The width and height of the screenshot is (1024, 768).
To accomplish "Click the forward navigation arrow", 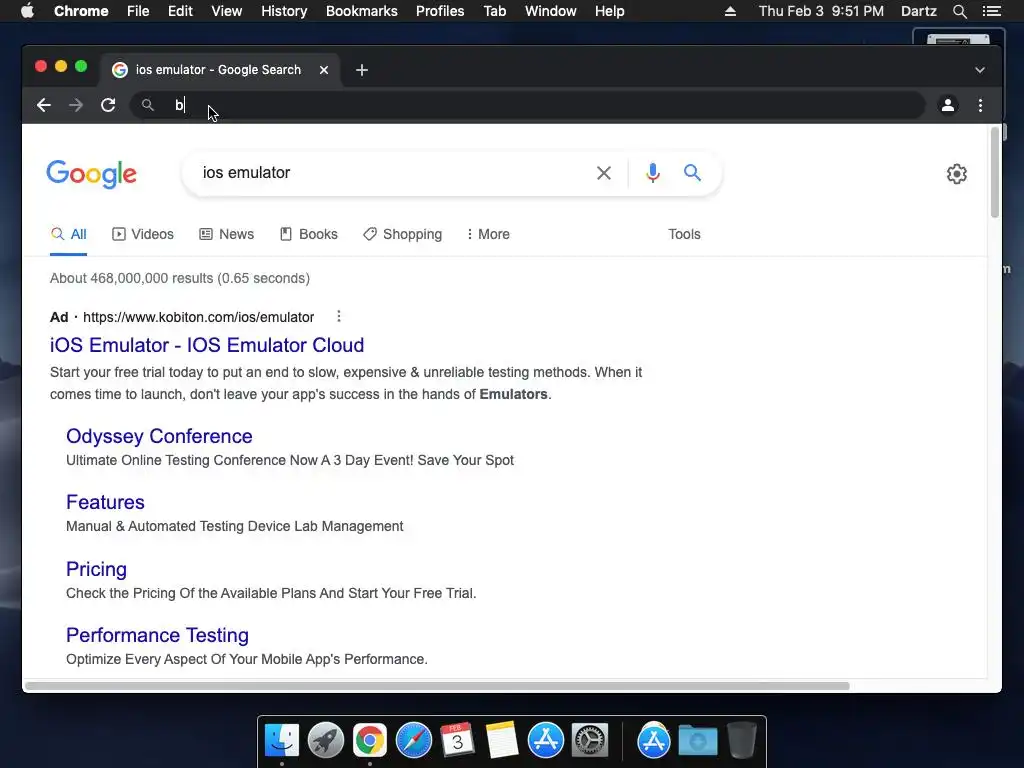I will pyautogui.click(x=76, y=105).
